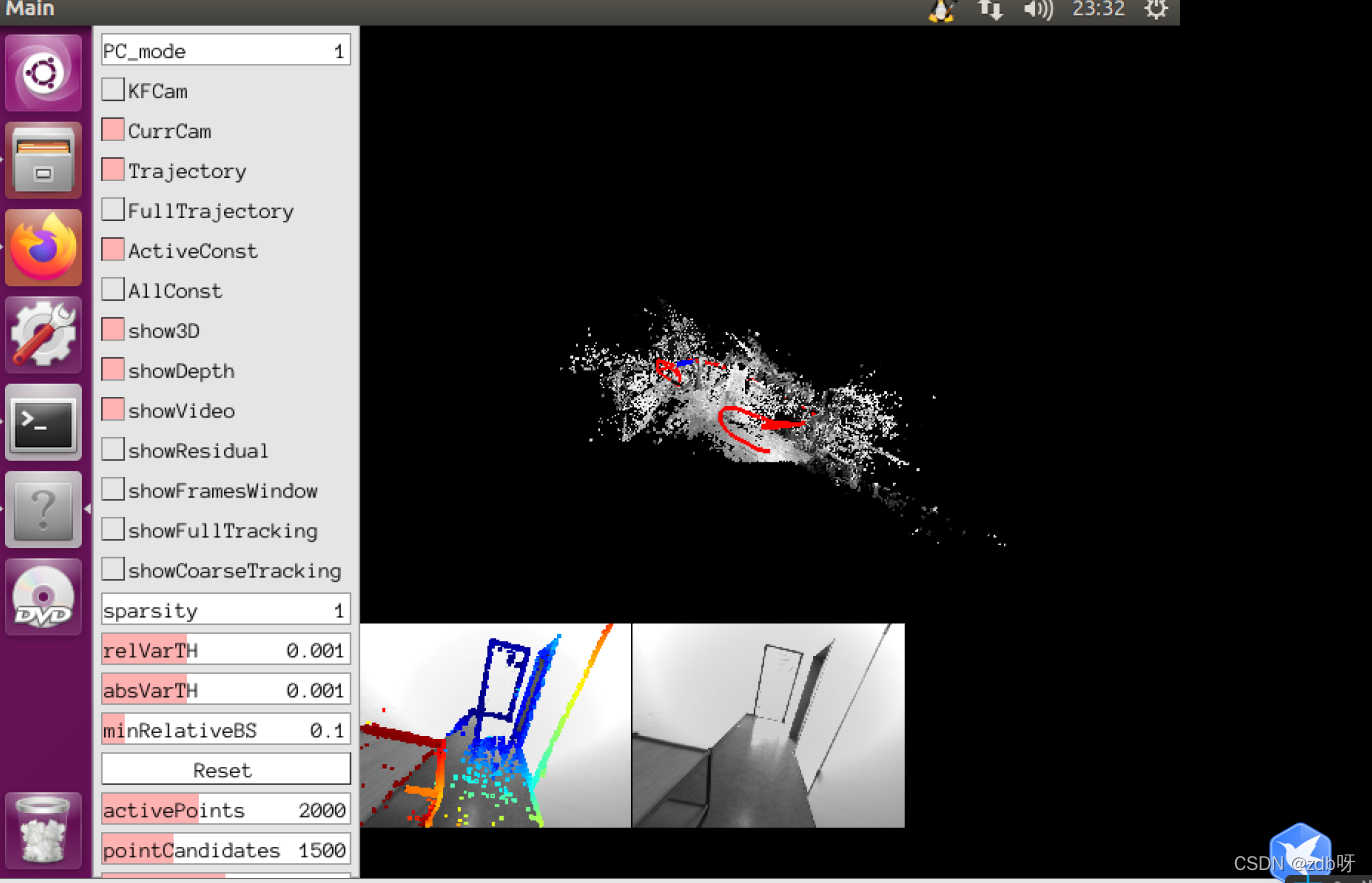Set the relVarTH slider
This screenshot has height=883, width=1372.
(x=226, y=650)
